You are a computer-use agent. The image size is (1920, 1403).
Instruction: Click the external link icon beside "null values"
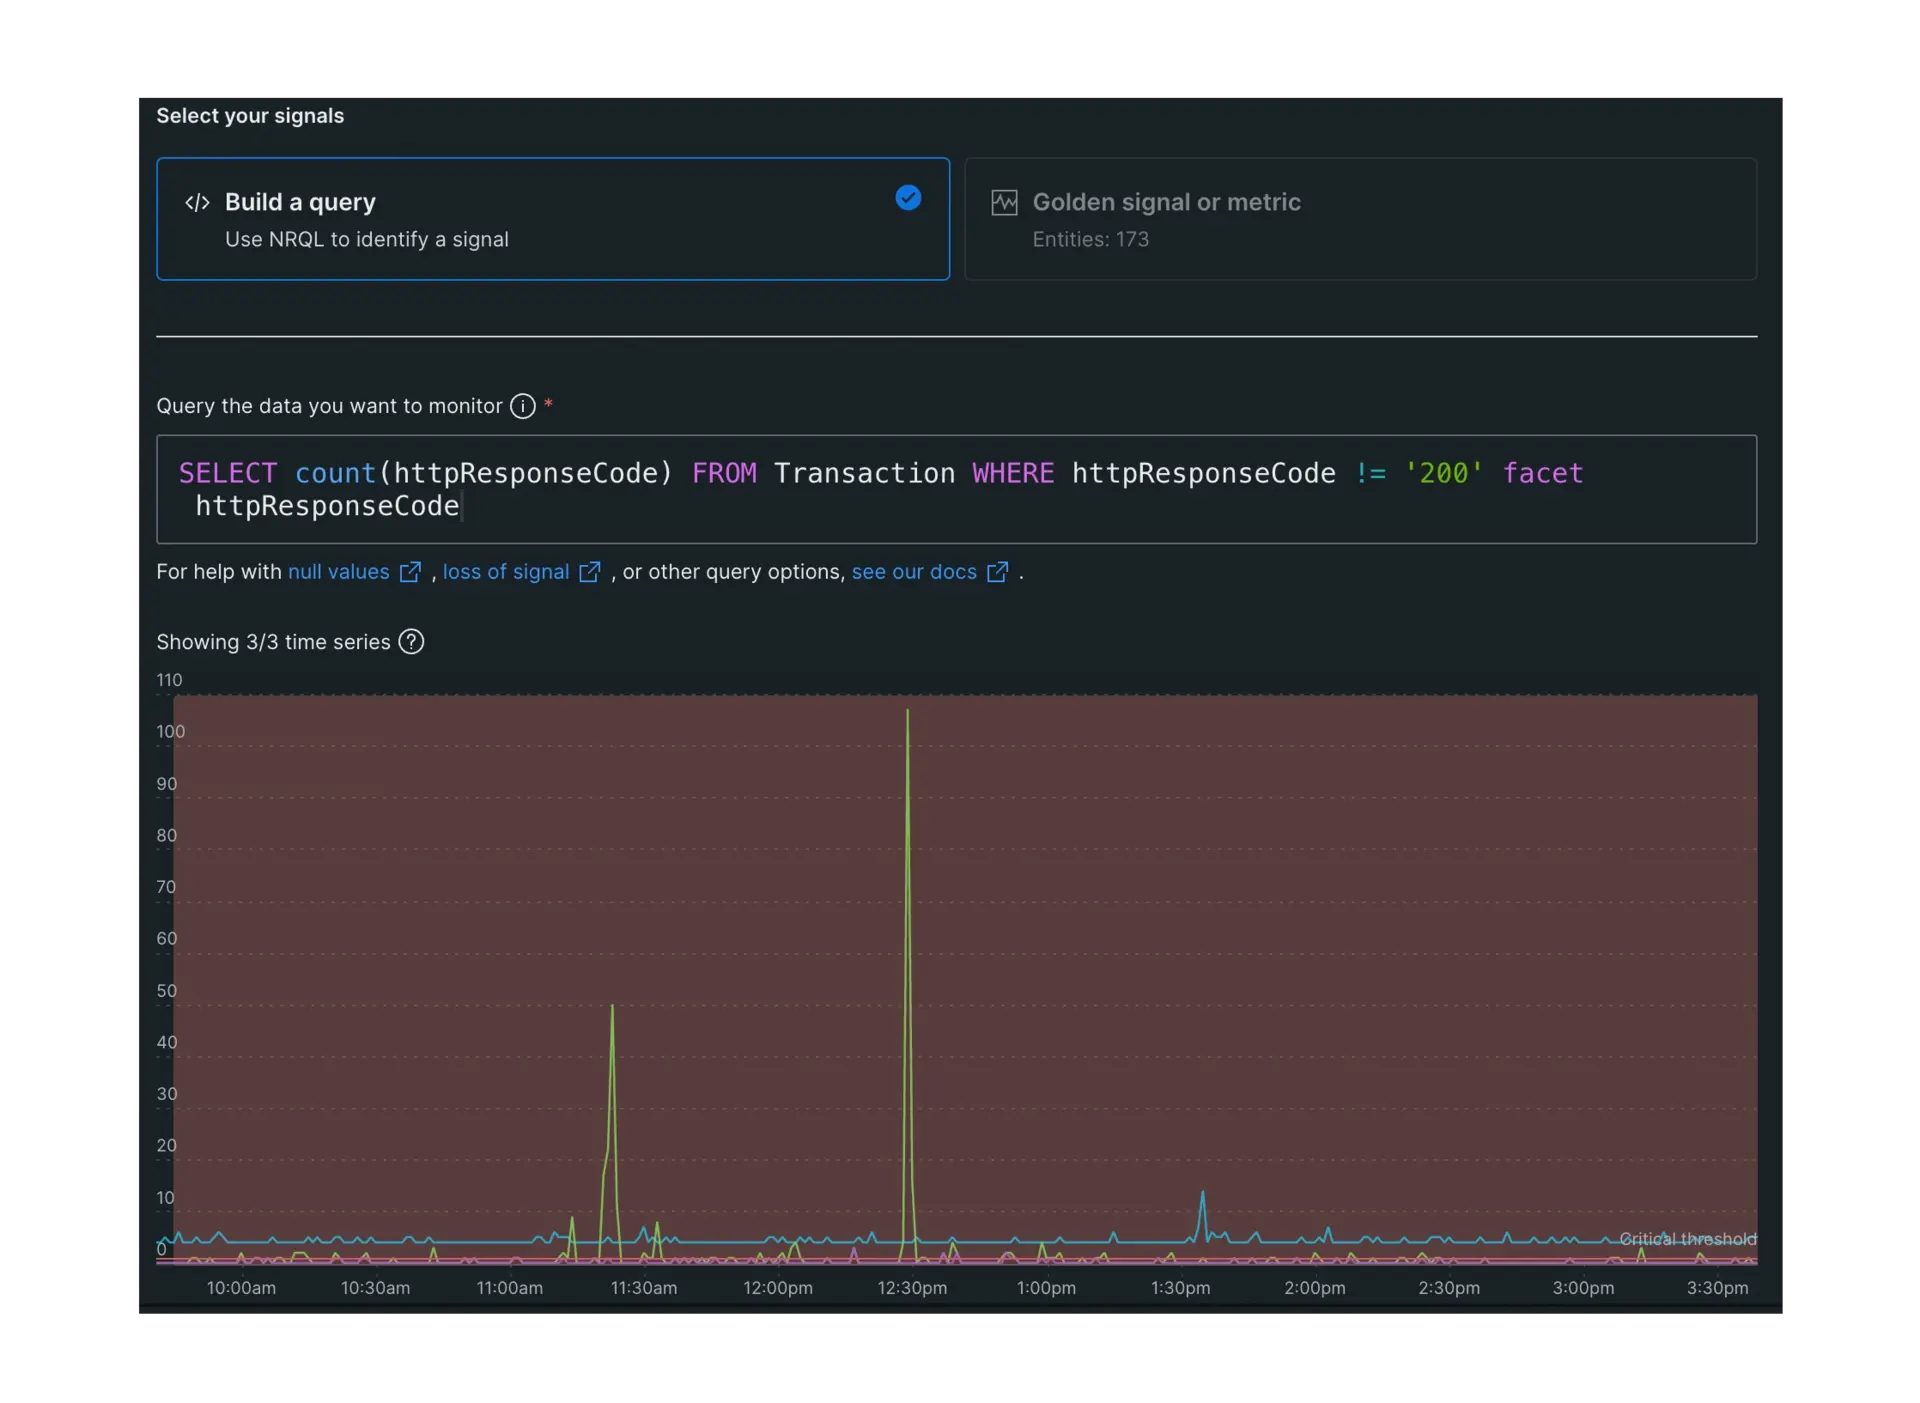409,572
